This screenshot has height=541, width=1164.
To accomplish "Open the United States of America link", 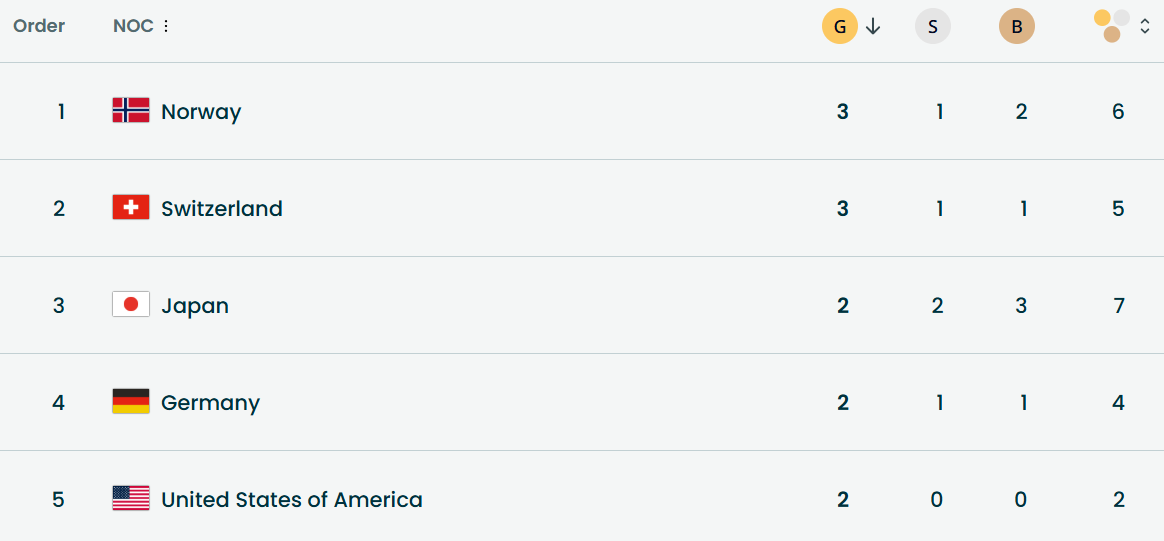I will pyautogui.click(x=292, y=499).
